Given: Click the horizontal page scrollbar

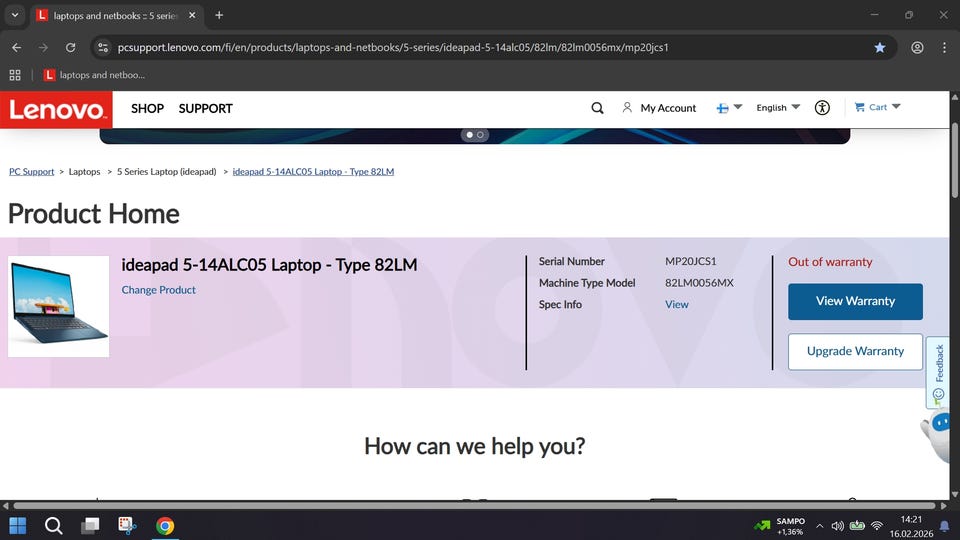Looking at the screenshot, I should click(x=474, y=506).
